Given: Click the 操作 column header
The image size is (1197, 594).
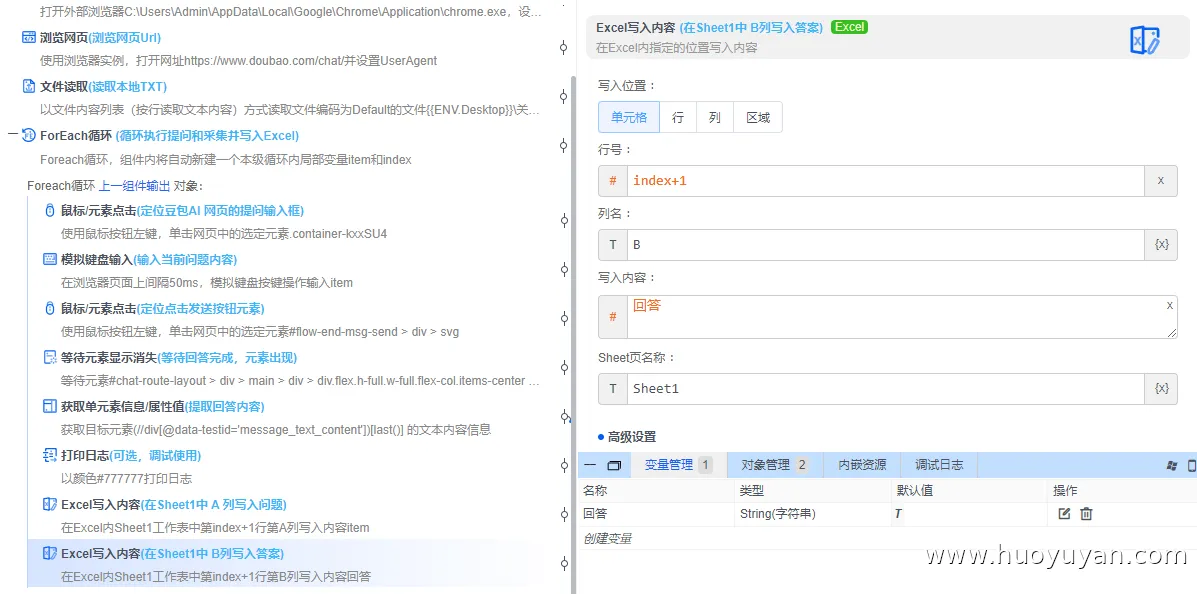Looking at the screenshot, I should click(1065, 490).
